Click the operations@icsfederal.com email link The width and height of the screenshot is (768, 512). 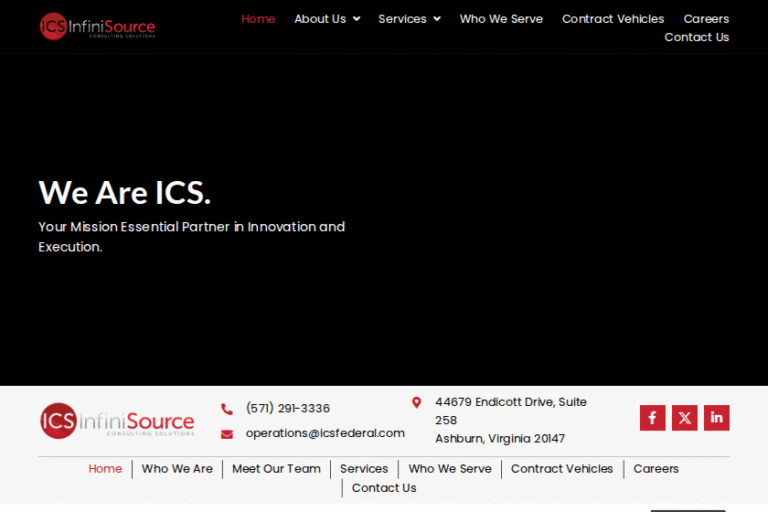(325, 433)
